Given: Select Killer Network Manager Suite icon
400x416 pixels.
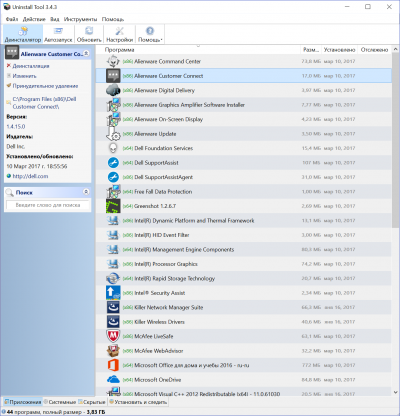Looking at the screenshot, I should [x=113, y=307].
